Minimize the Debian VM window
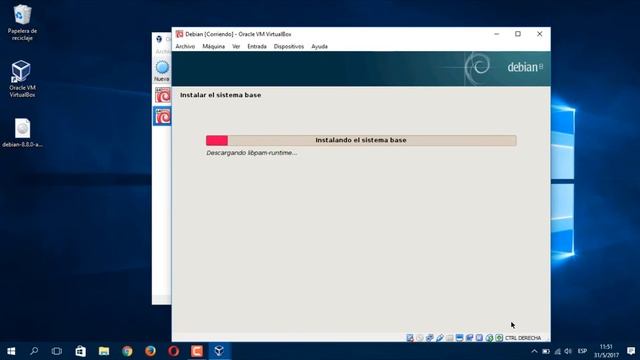The height and width of the screenshot is (360, 640). (x=497, y=34)
